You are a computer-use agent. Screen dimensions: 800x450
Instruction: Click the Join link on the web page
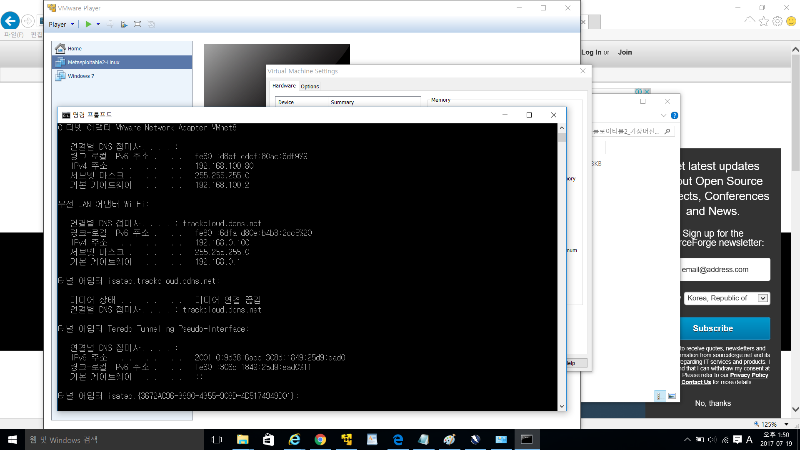[x=625, y=52]
